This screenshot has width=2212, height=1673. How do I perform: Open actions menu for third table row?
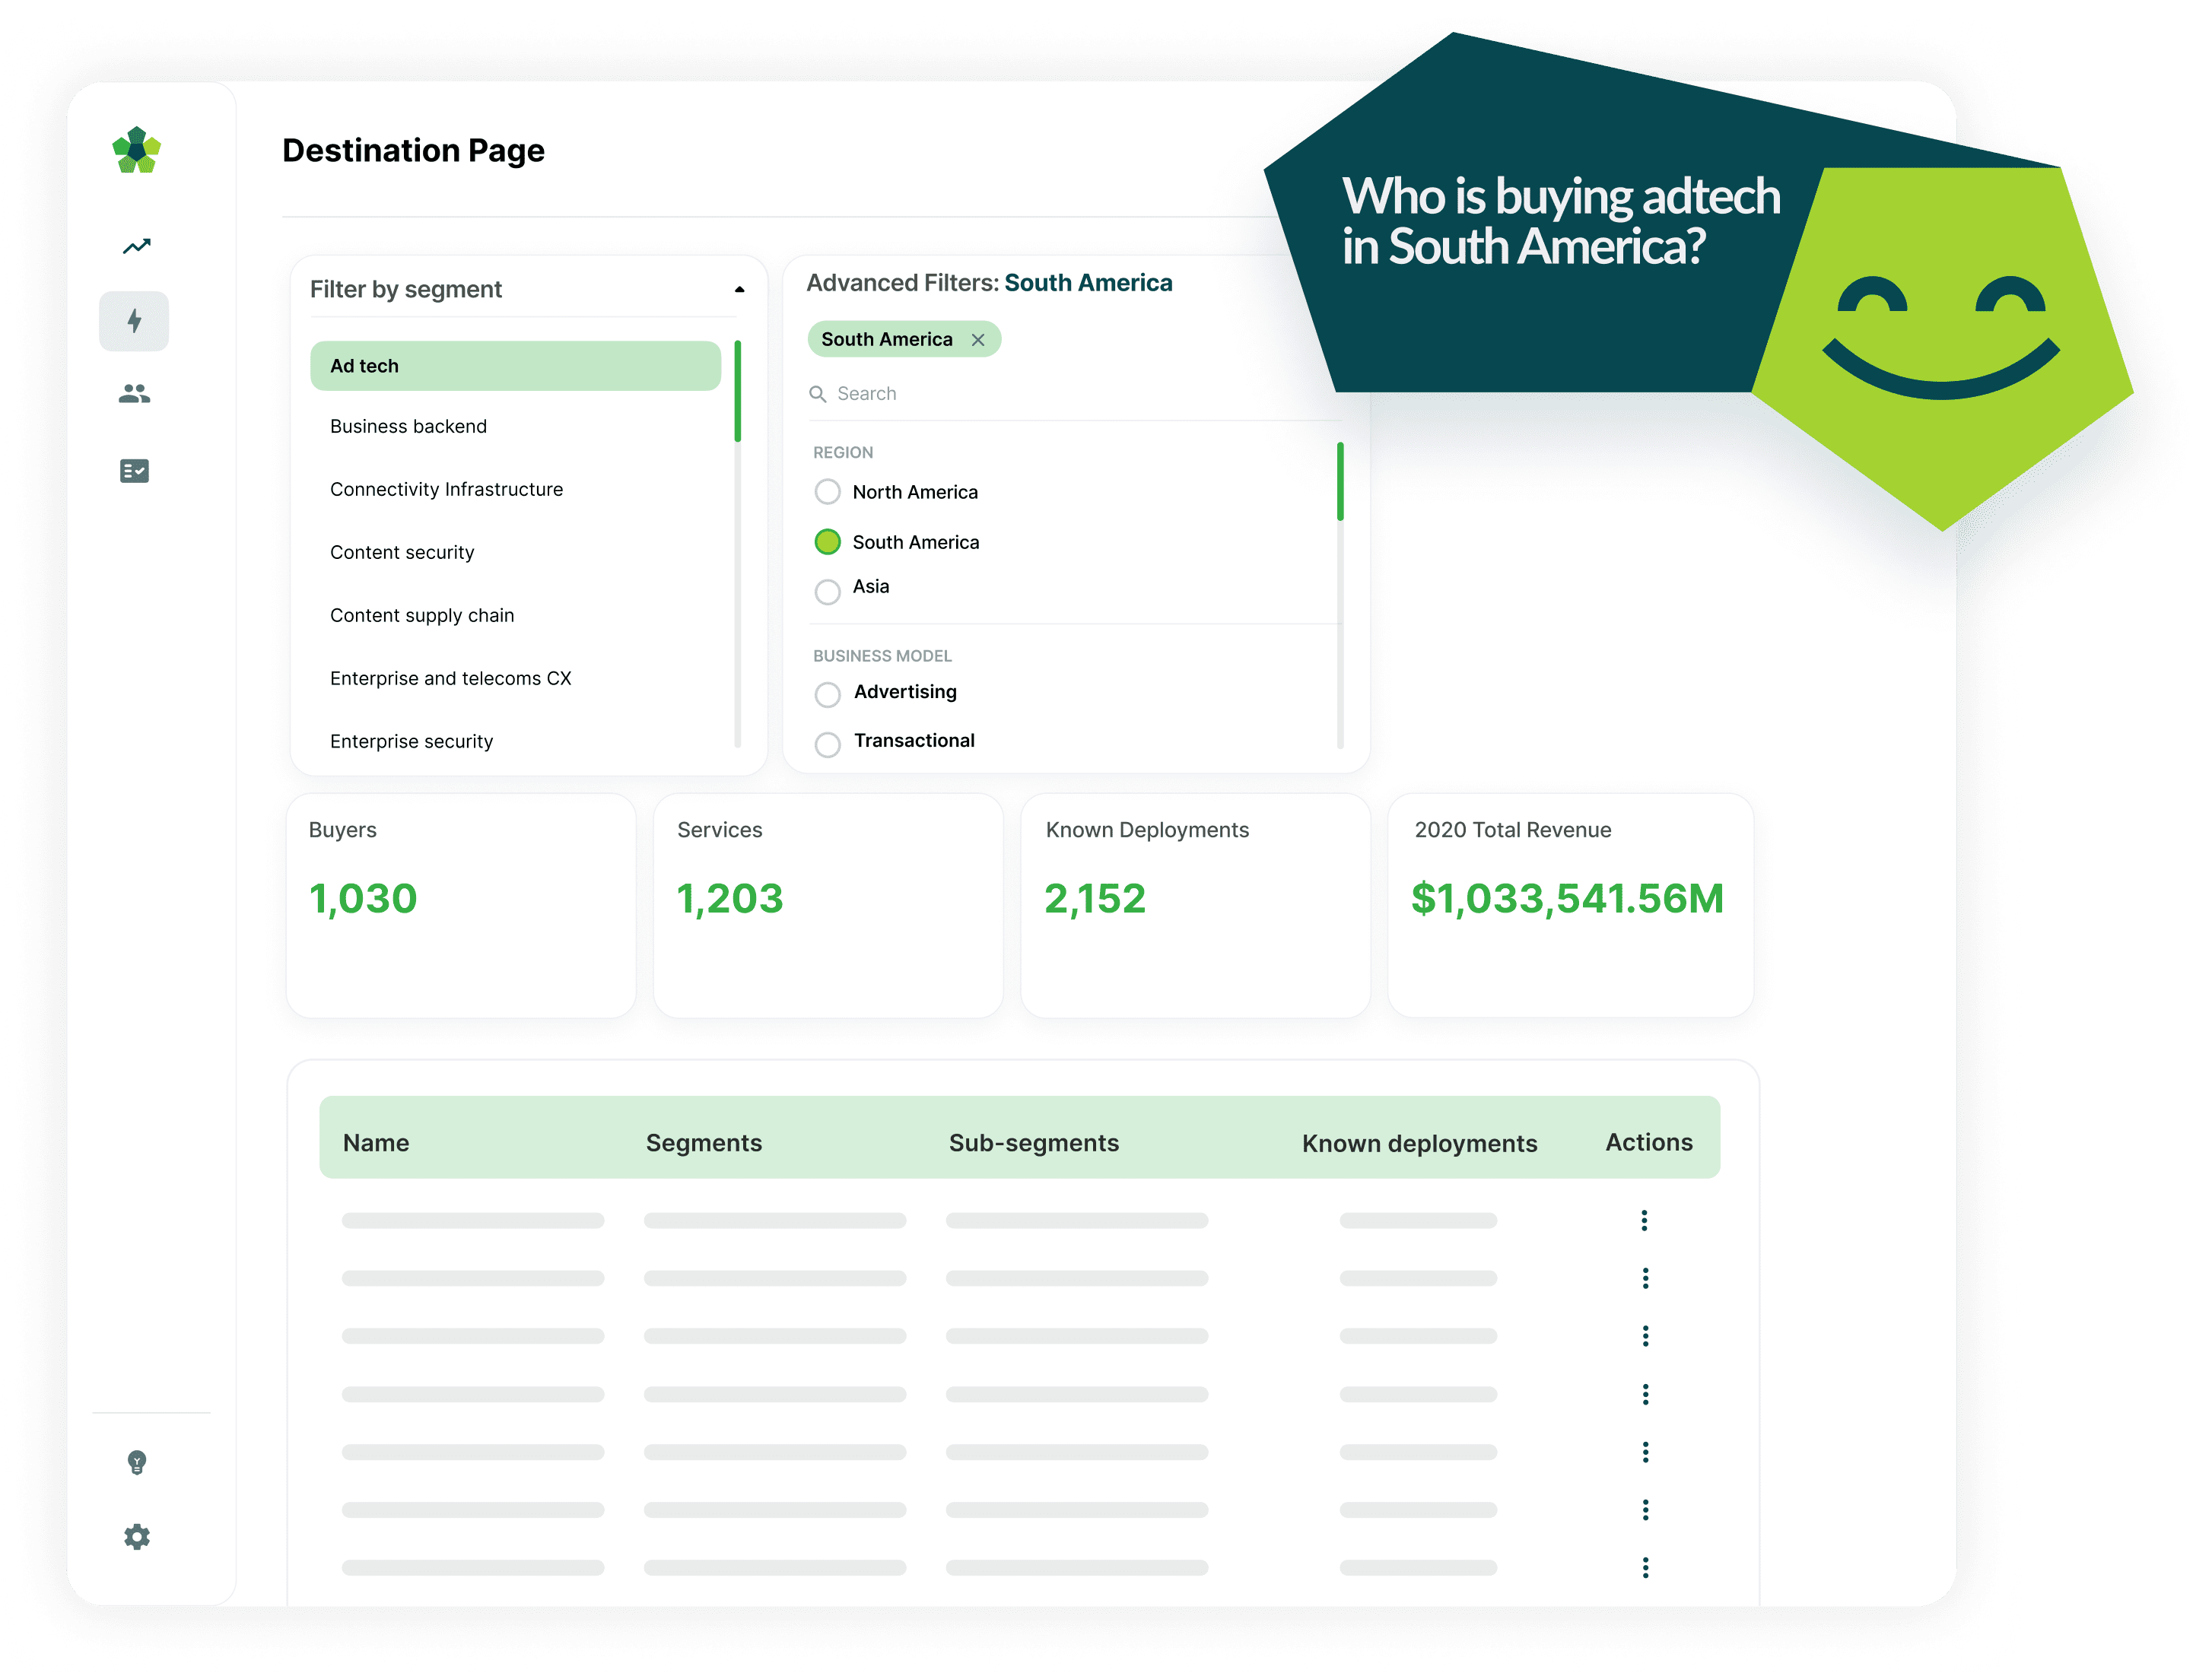(x=1645, y=1336)
